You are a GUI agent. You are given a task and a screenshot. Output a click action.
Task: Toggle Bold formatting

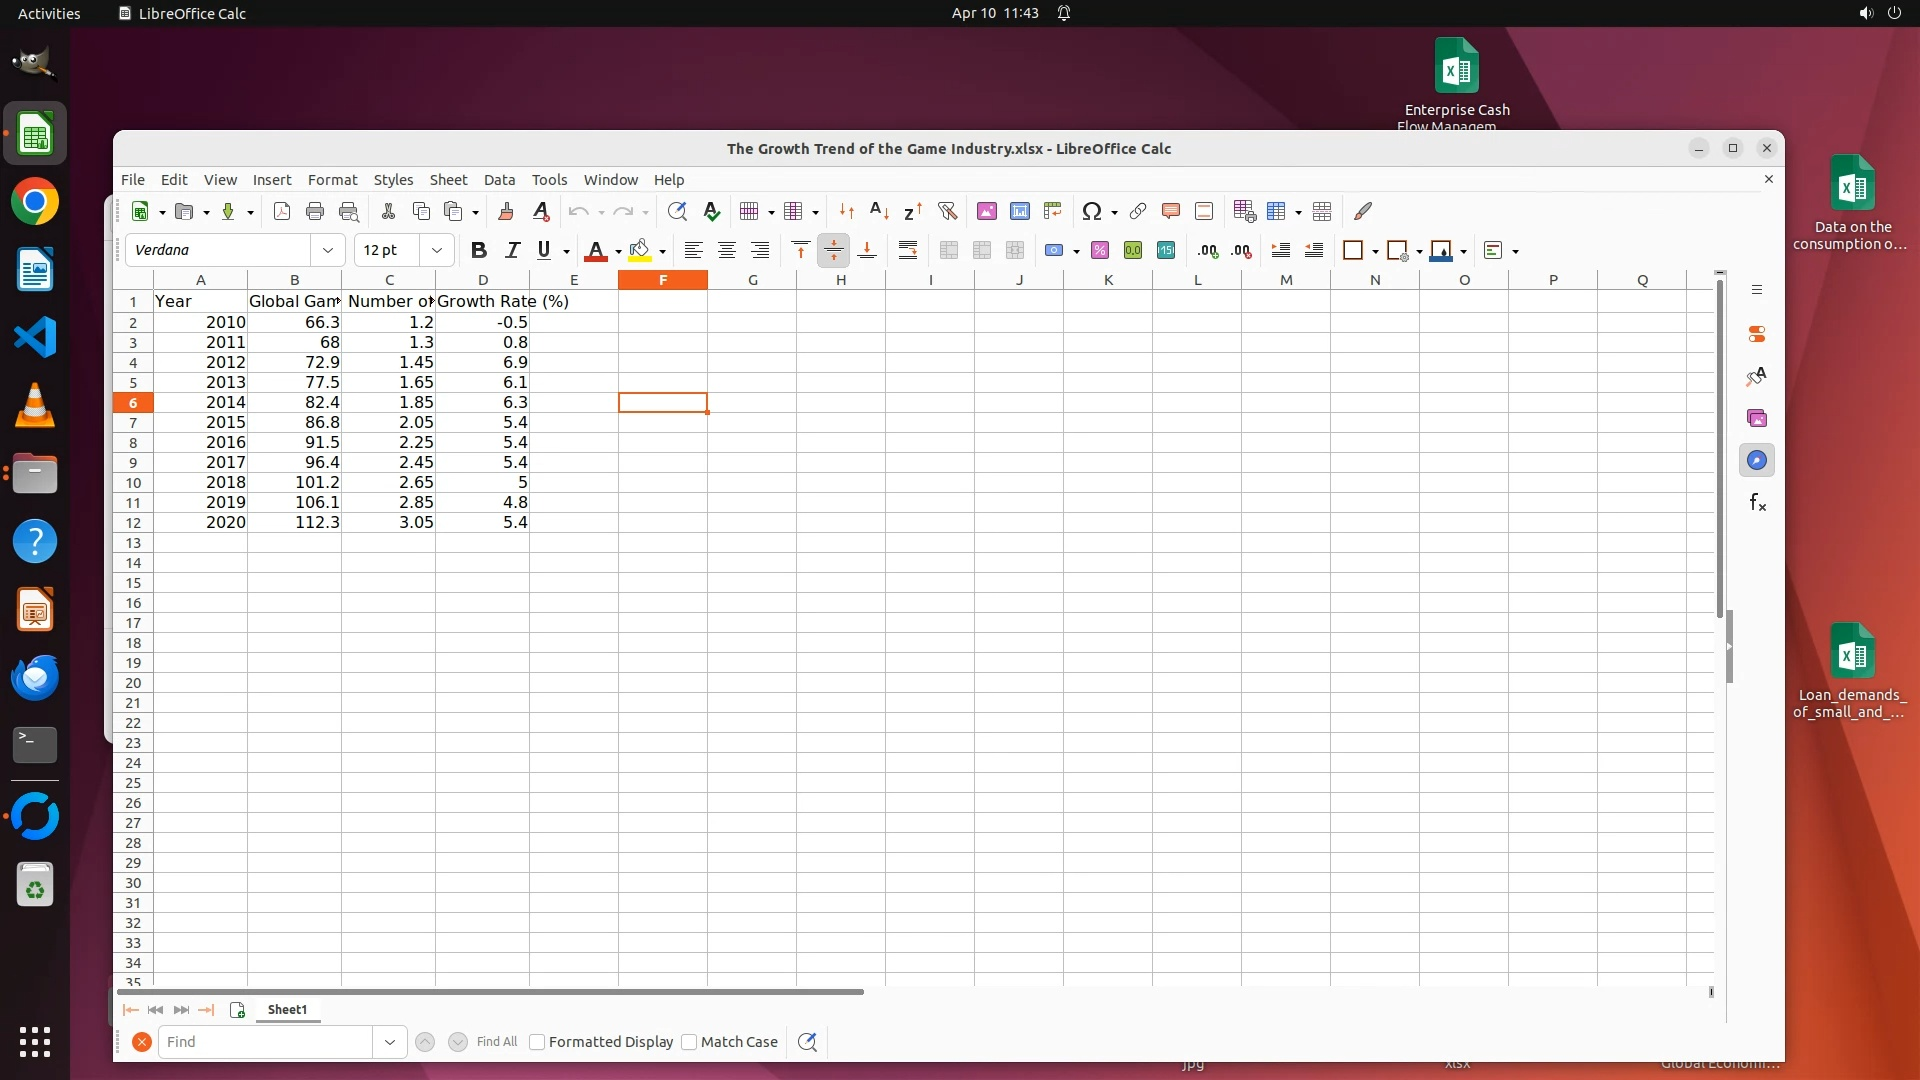[x=478, y=251]
